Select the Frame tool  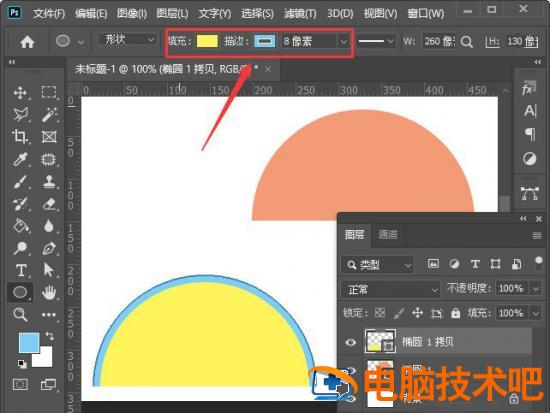point(49,136)
